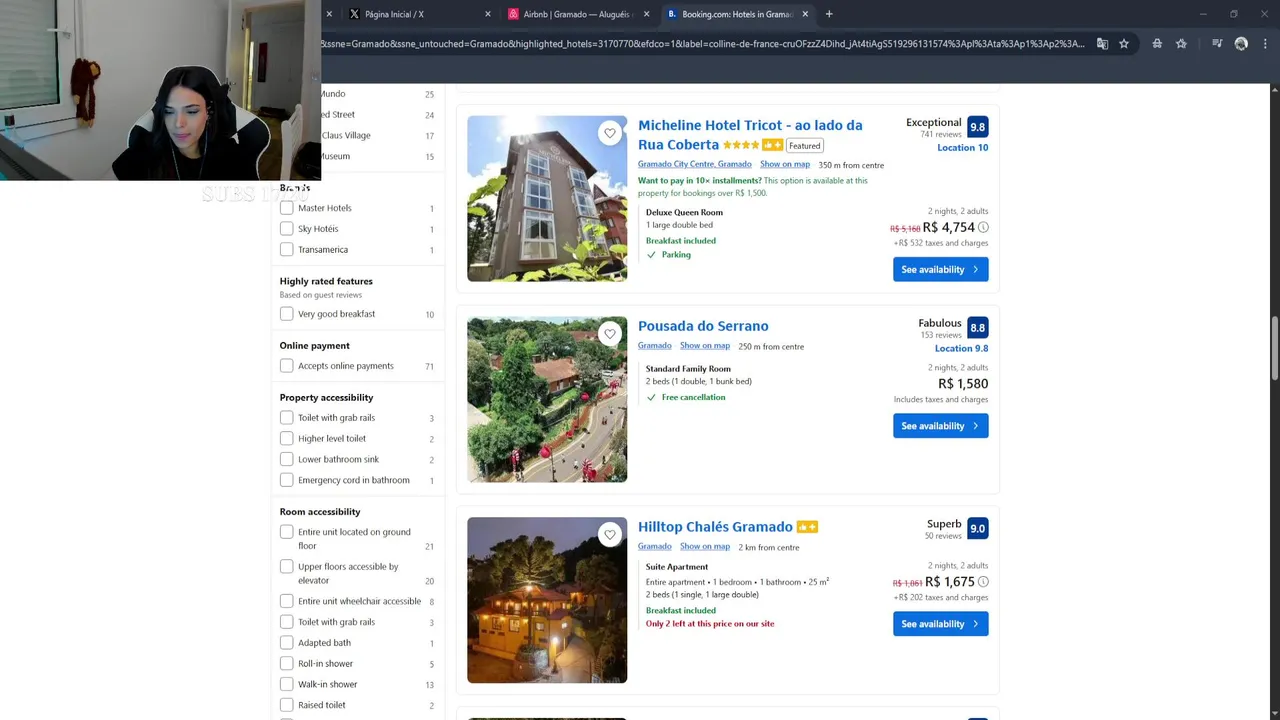This screenshot has width=1280, height=720.
Task: Click heart icon on Pousada do Serrano photo
Action: 610,334
